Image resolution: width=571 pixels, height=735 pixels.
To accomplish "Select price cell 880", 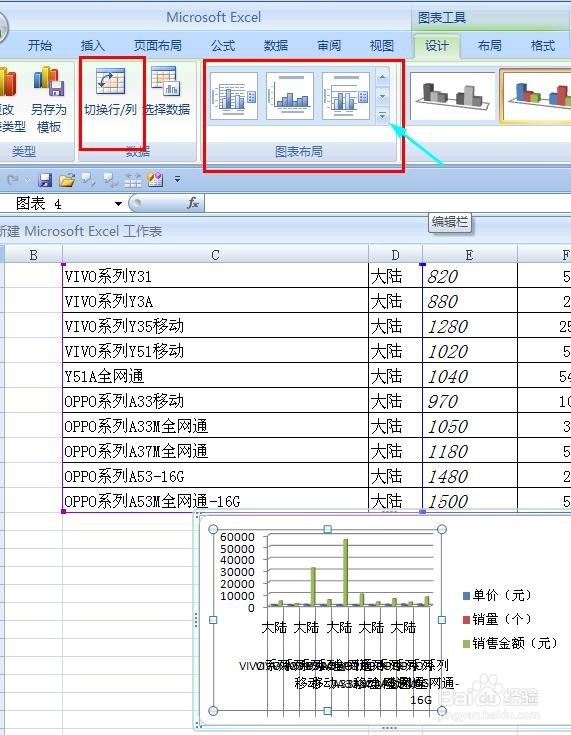I will [x=470, y=300].
